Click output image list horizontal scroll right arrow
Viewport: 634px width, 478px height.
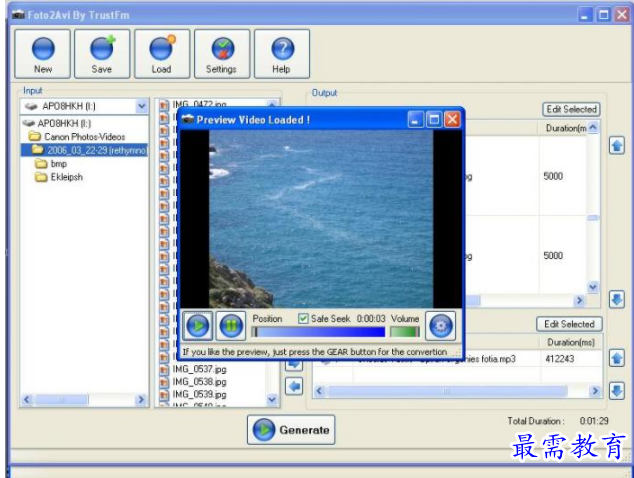579,300
